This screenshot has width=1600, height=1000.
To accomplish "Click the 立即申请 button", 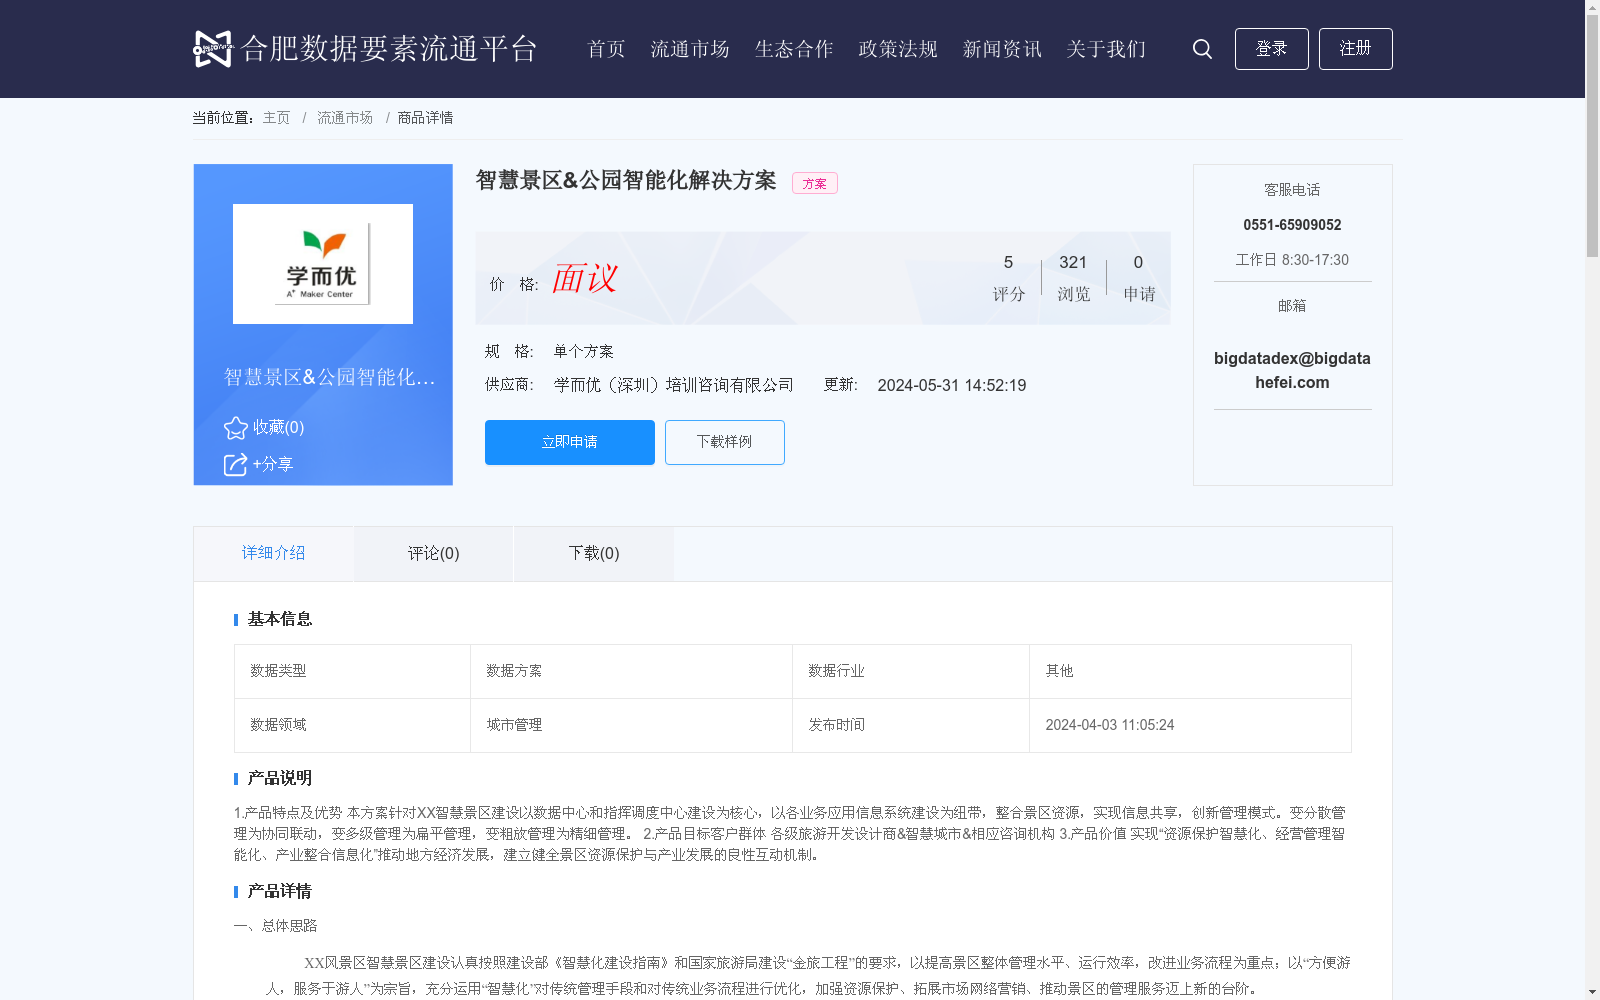I will tap(570, 442).
